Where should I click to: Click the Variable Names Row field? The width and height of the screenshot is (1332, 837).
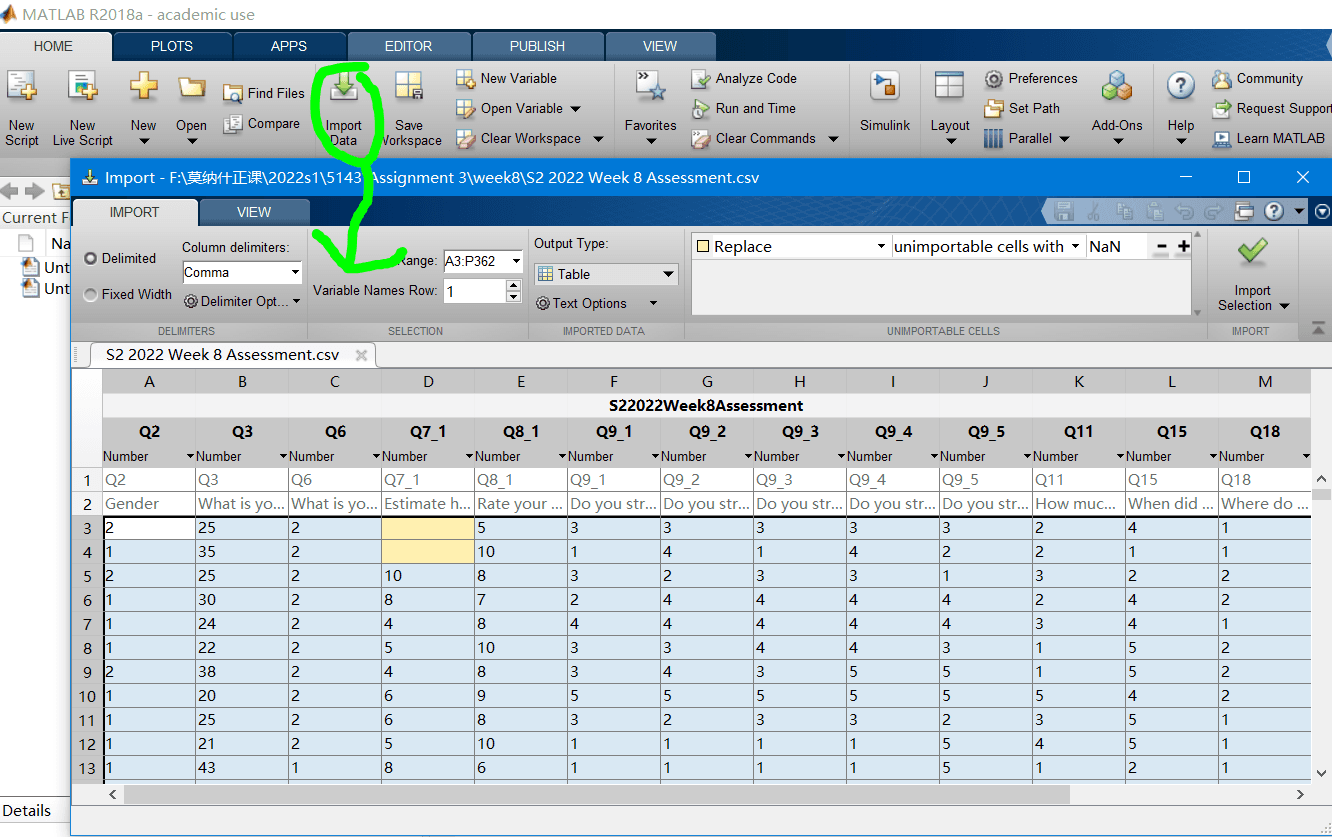[x=475, y=291]
